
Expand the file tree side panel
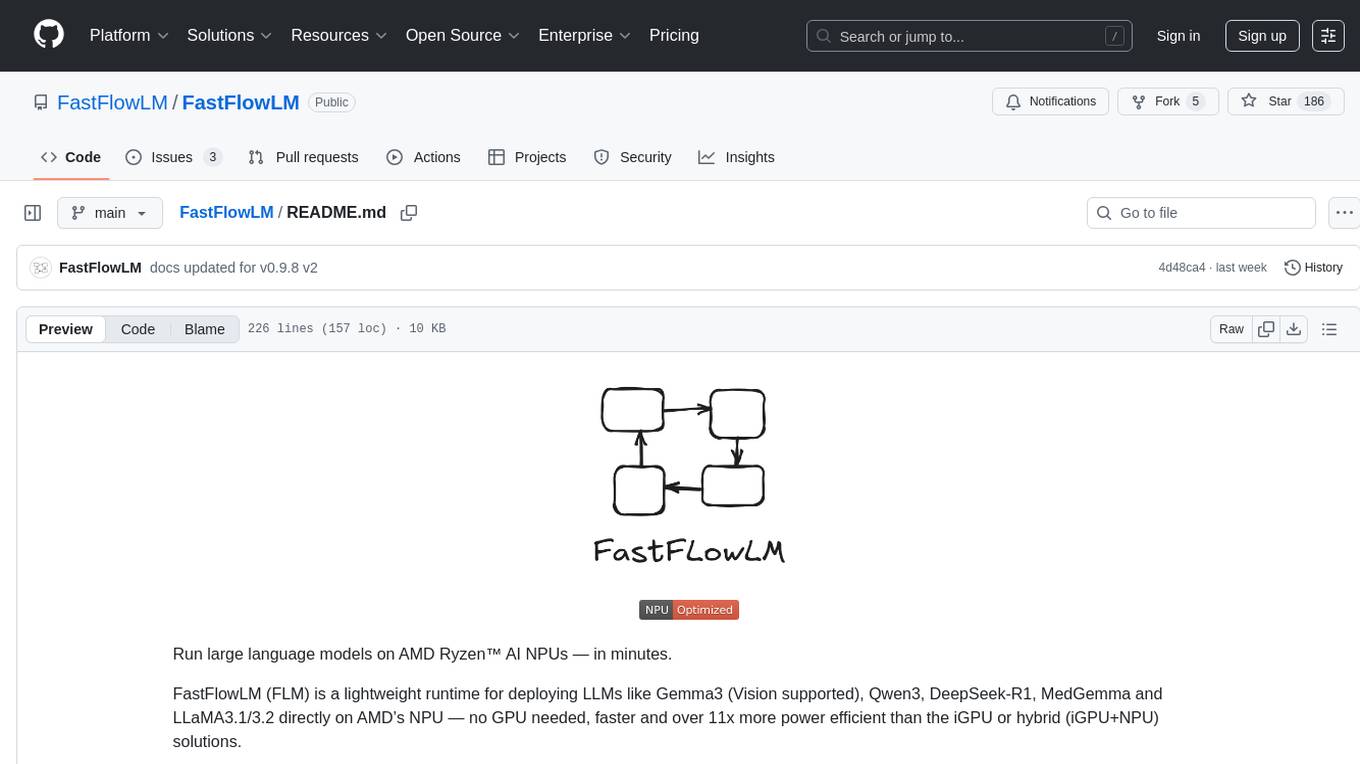point(33,213)
